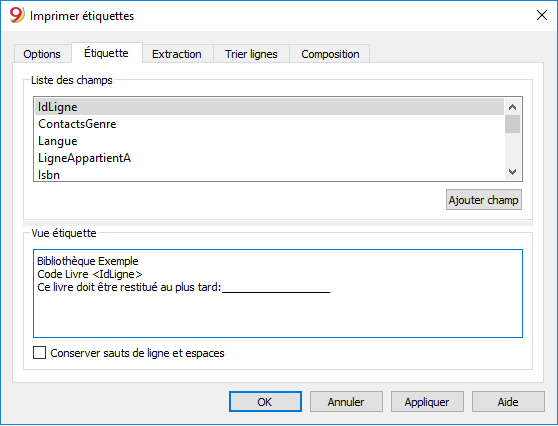558x426 pixels.
Task: Confirm with the OK button
Action: click(x=265, y=402)
